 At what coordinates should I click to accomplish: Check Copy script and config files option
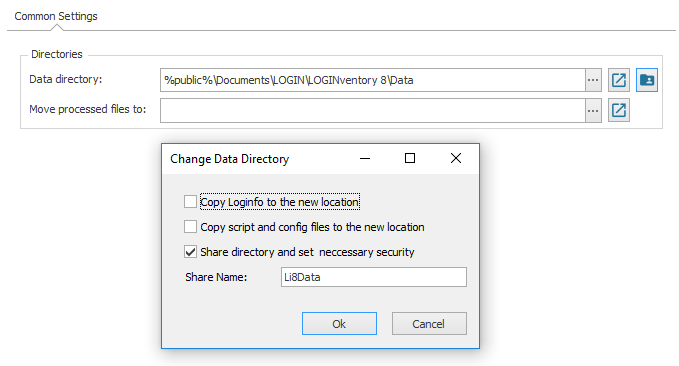(x=191, y=227)
